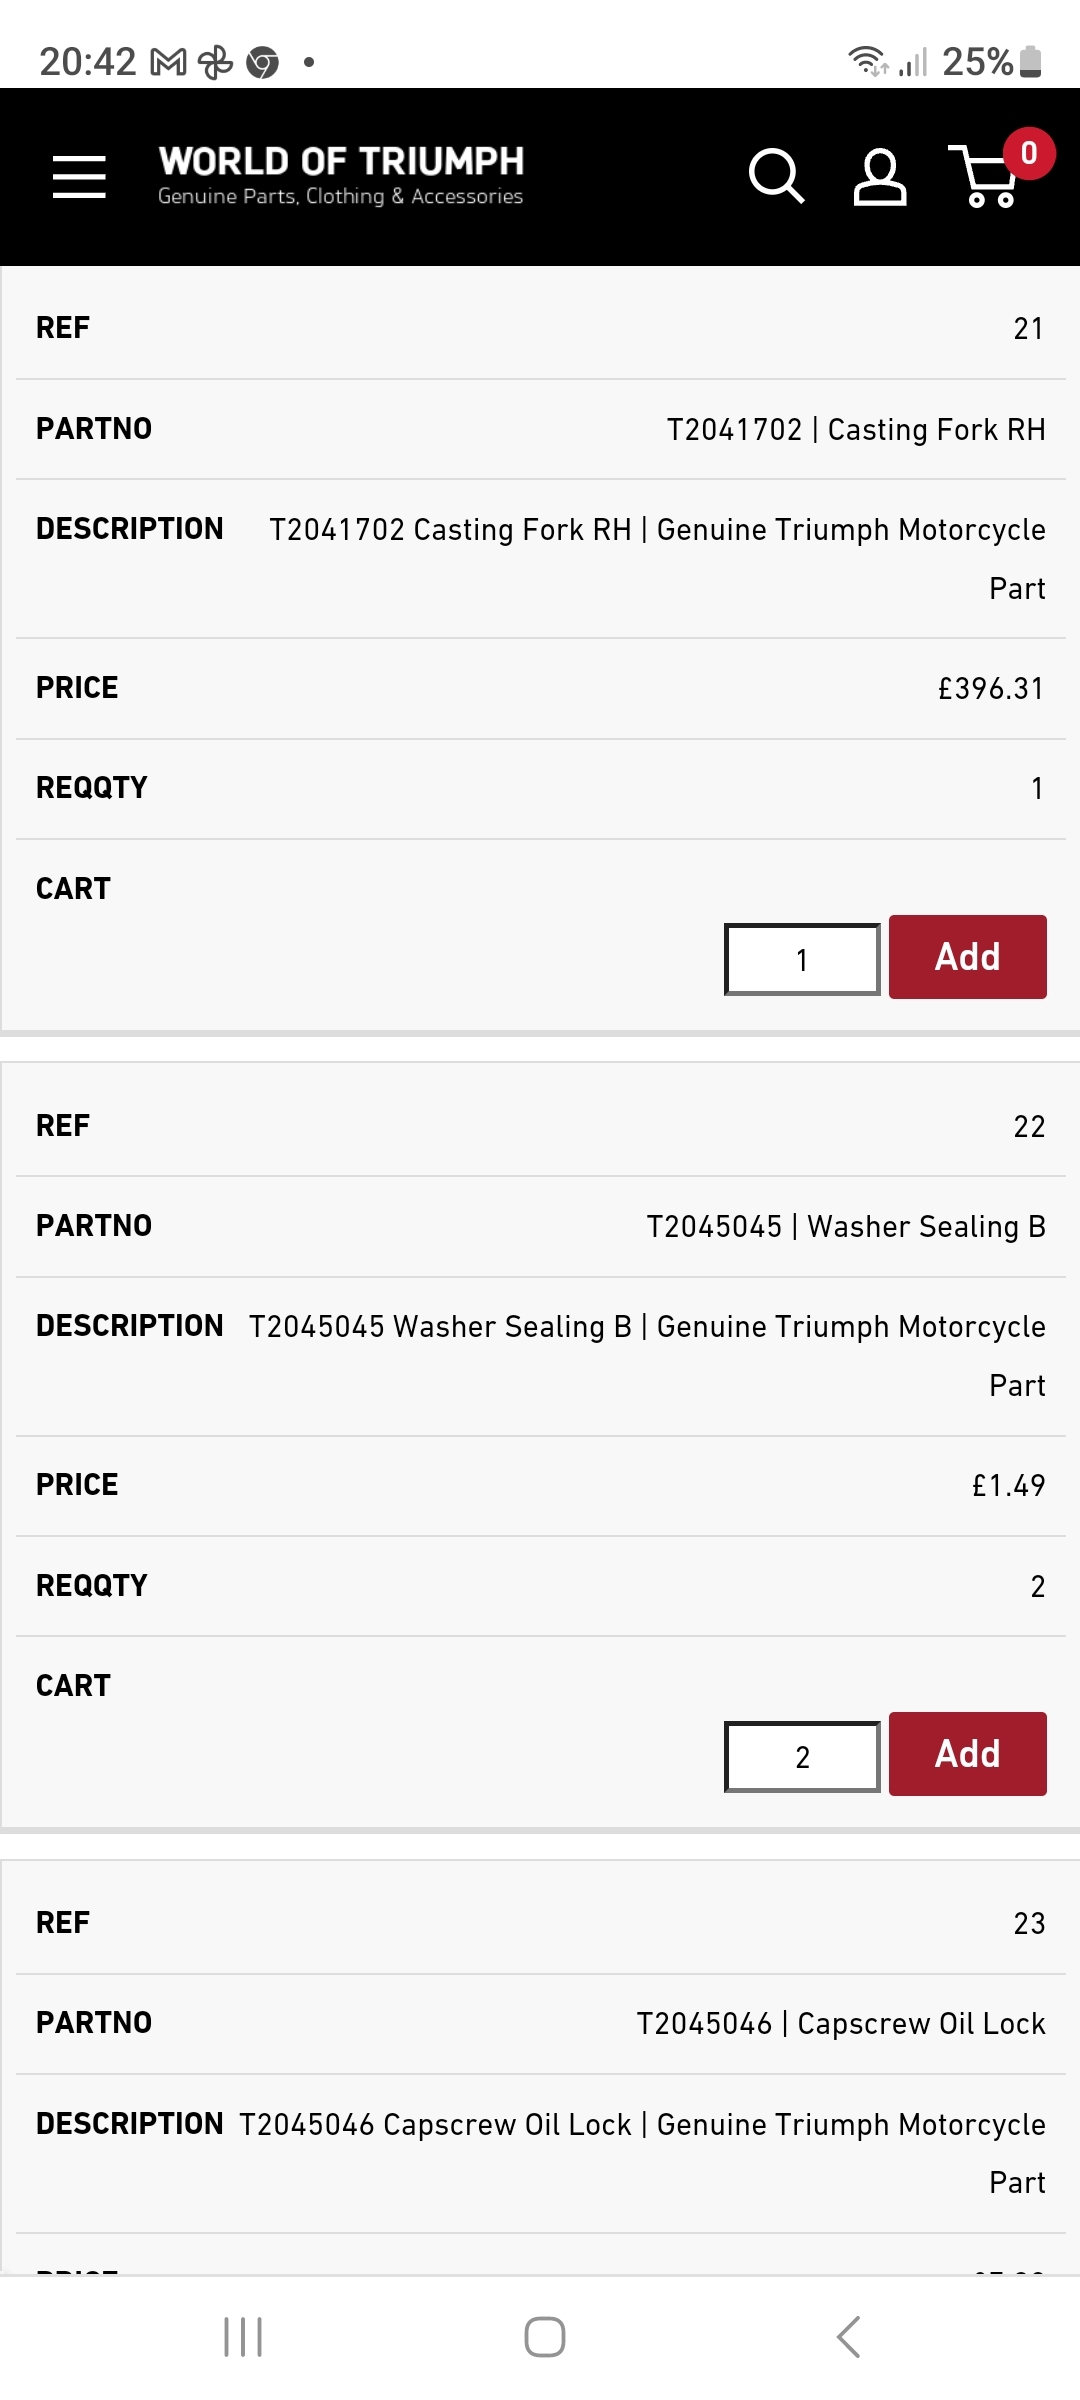Tap the Wi-Fi signal status icon
The width and height of the screenshot is (1080, 2400).
pos(867,62)
